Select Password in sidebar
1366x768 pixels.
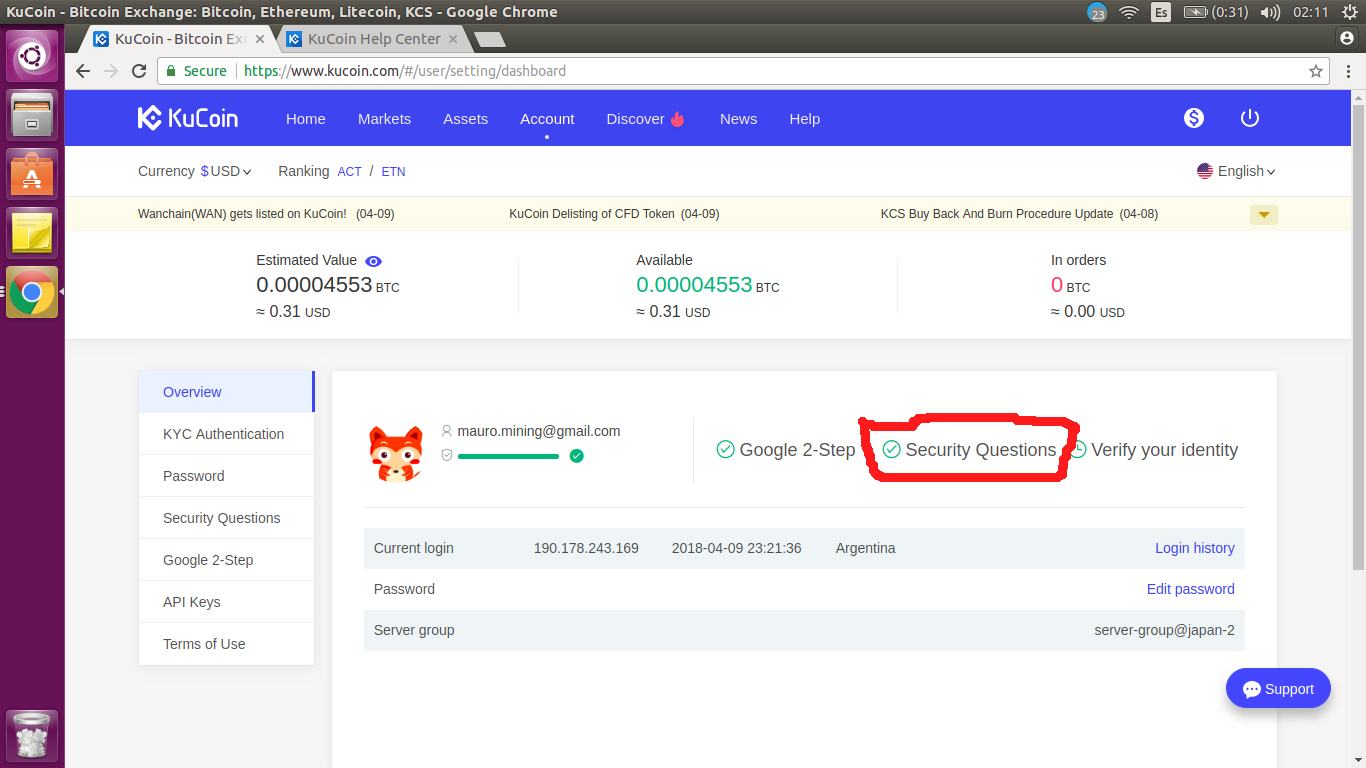coord(226,476)
